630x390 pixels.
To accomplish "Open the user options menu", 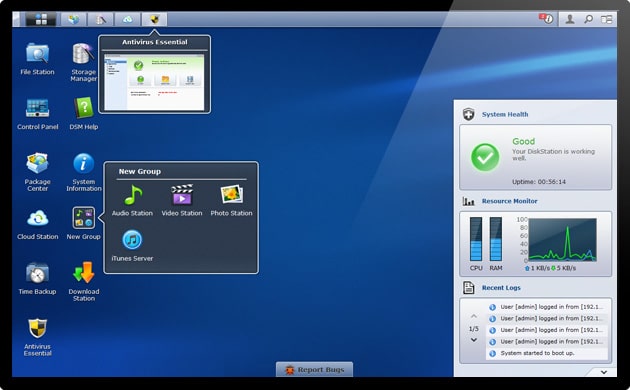I will pyautogui.click(x=570, y=19).
